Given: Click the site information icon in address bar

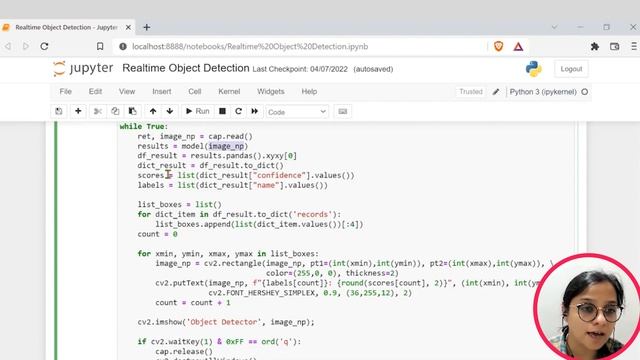Looking at the screenshot, I should [x=122, y=47].
